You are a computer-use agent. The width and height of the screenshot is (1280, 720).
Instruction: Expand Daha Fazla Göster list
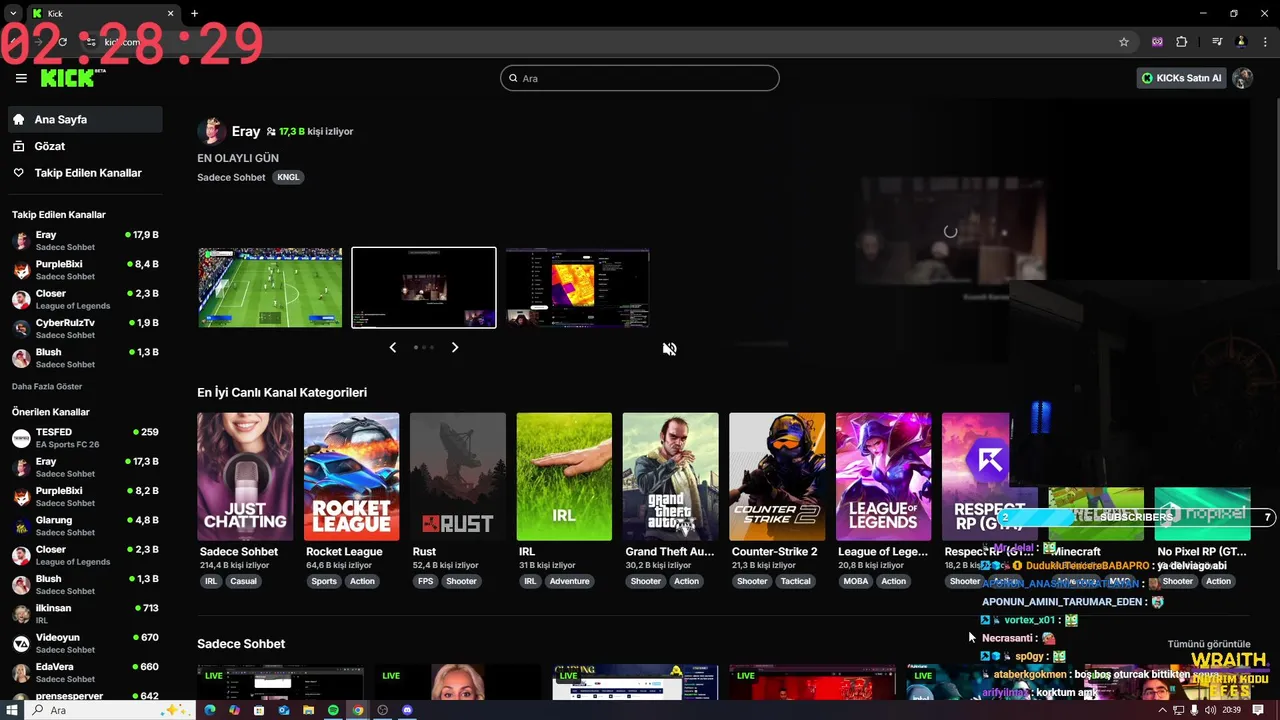(x=47, y=386)
